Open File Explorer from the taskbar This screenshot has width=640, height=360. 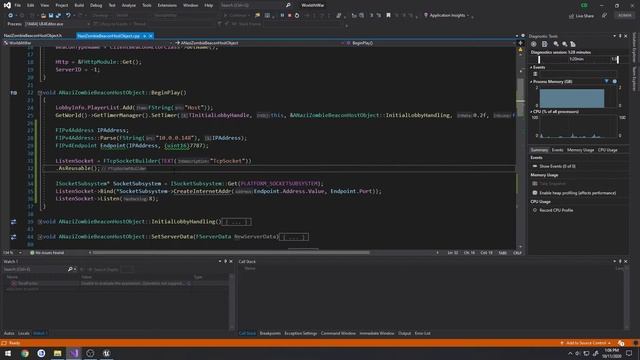point(58,353)
